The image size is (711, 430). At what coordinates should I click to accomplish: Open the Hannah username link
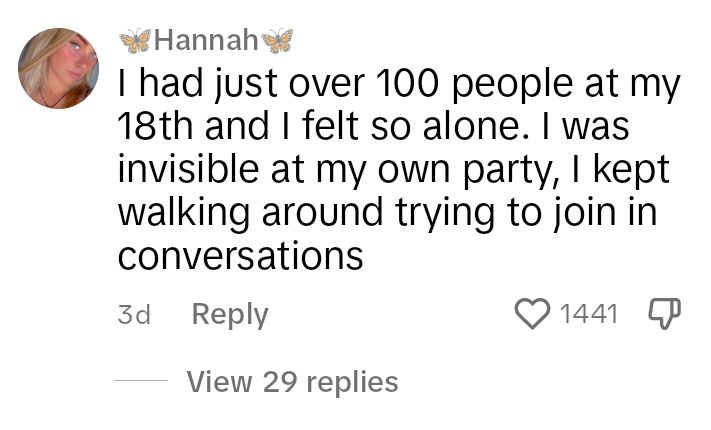click(x=206, y=40)
